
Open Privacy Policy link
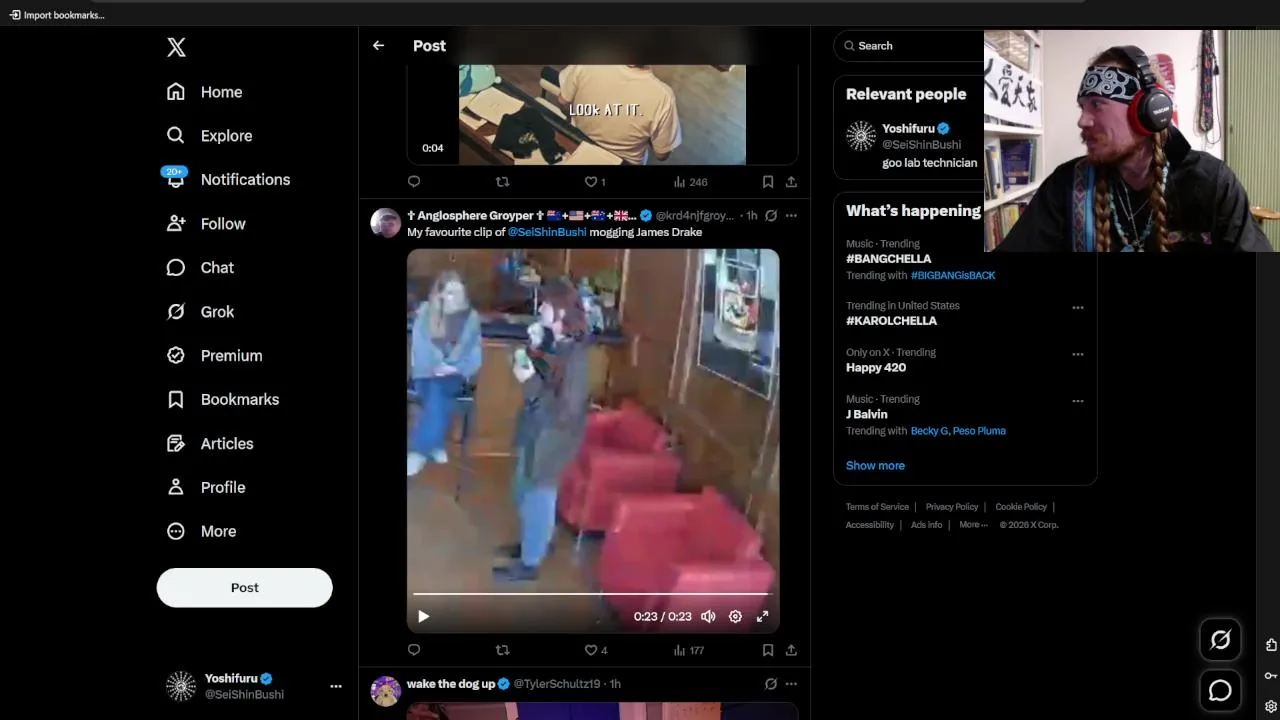coord(952,507)
